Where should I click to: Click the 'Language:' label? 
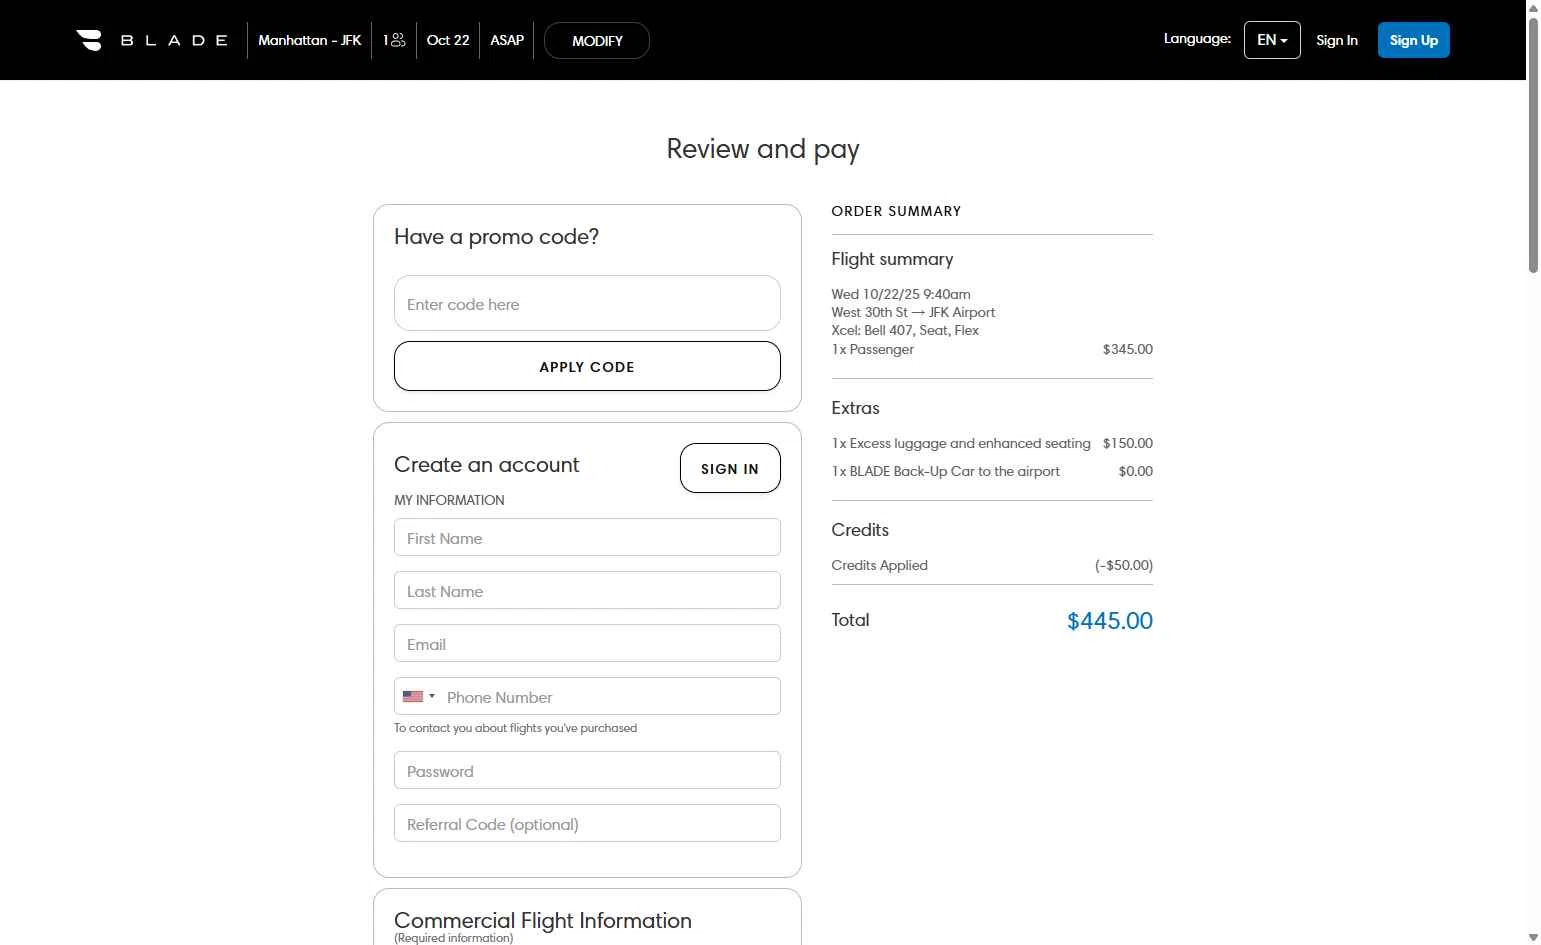[x=1197, y=39]
